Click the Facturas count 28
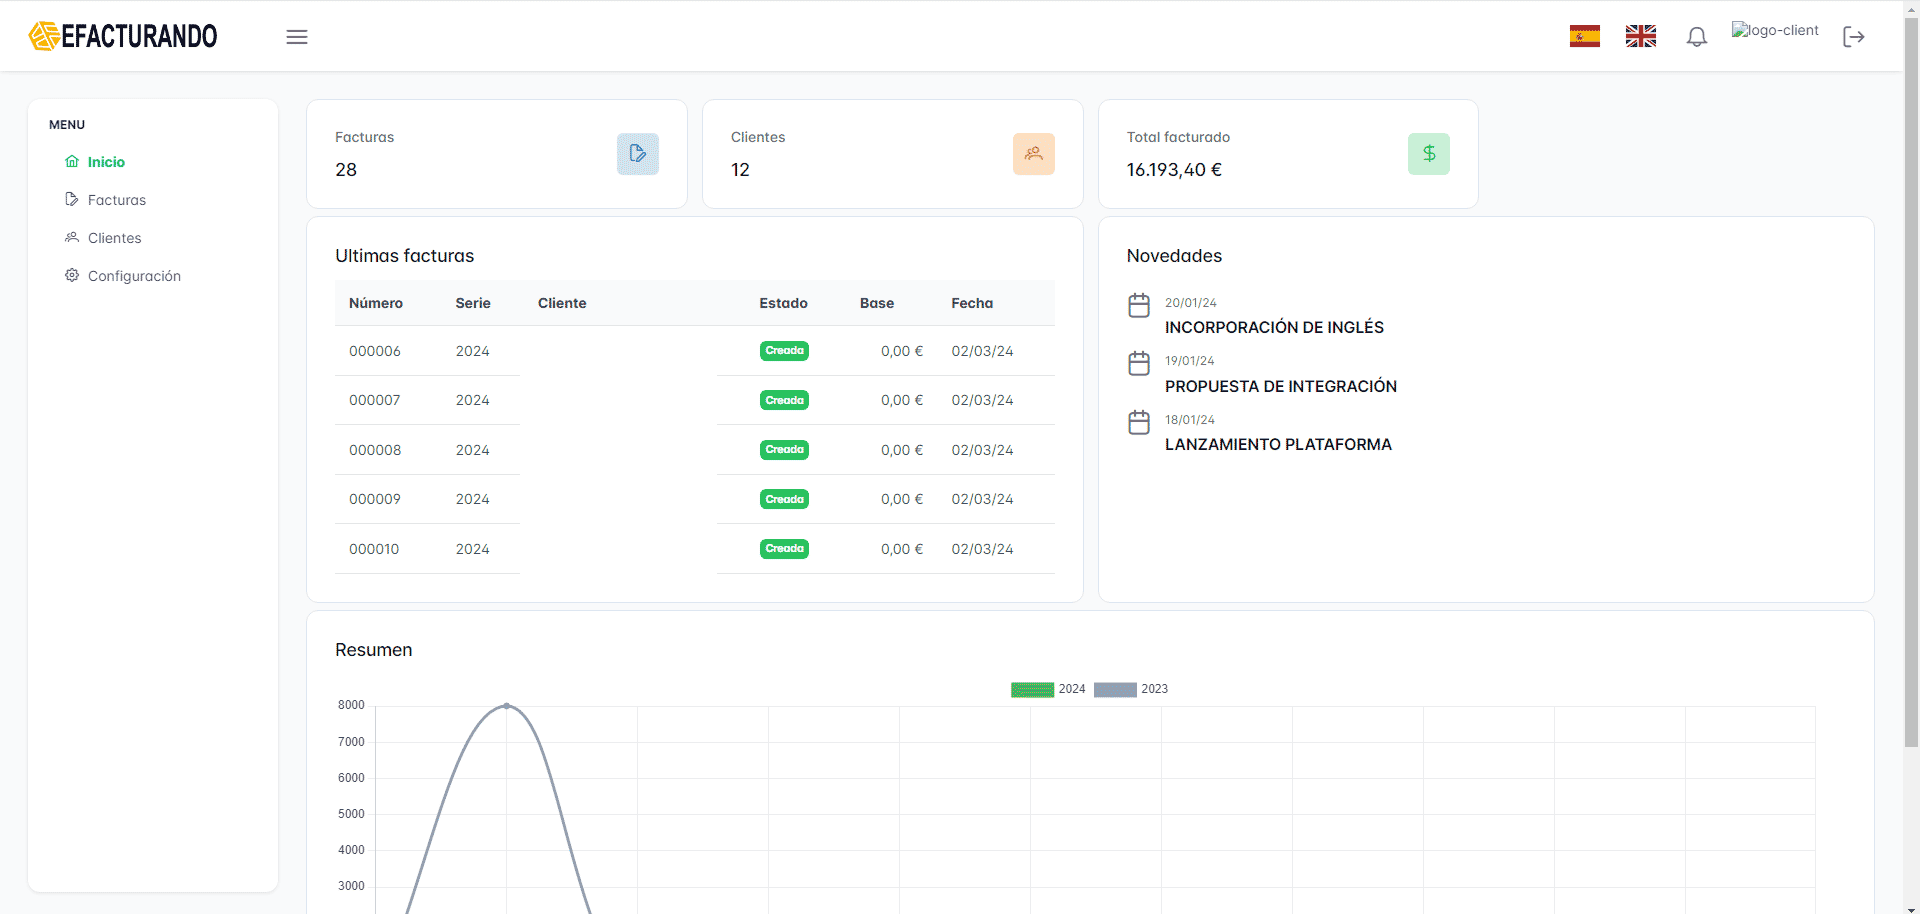 point(346,170)
